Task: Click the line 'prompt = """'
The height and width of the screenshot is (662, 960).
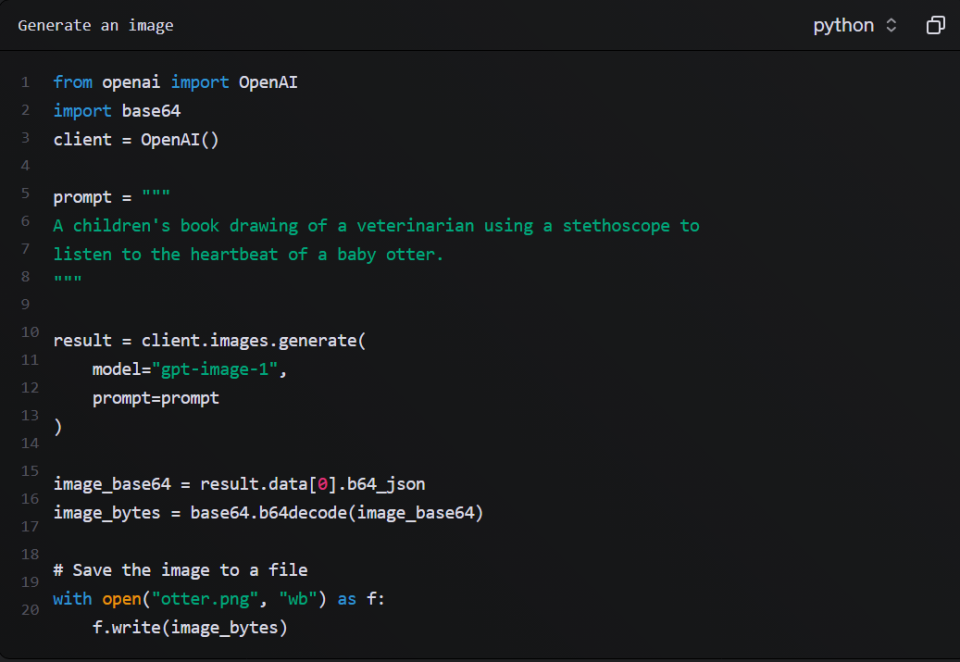Action: tap(111, 197)
